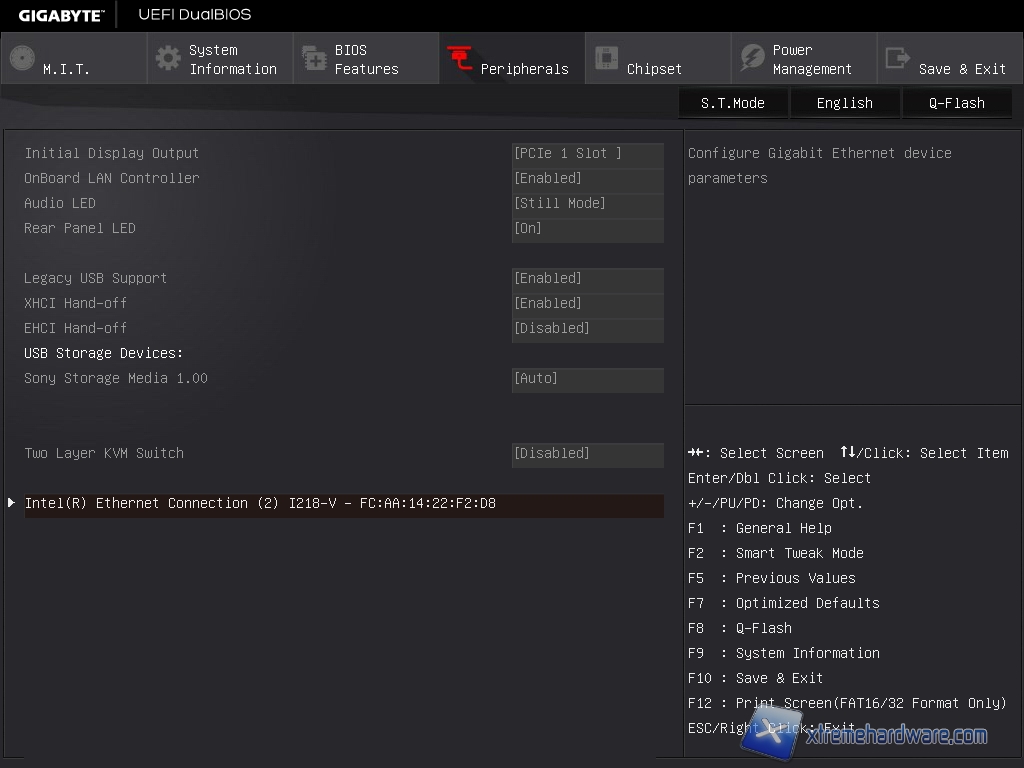The width and height of the screenshot is (1024, 768).
Task: Open Initial Display Output PCIe 1 Slot dropdown
Action: (587, 154)
